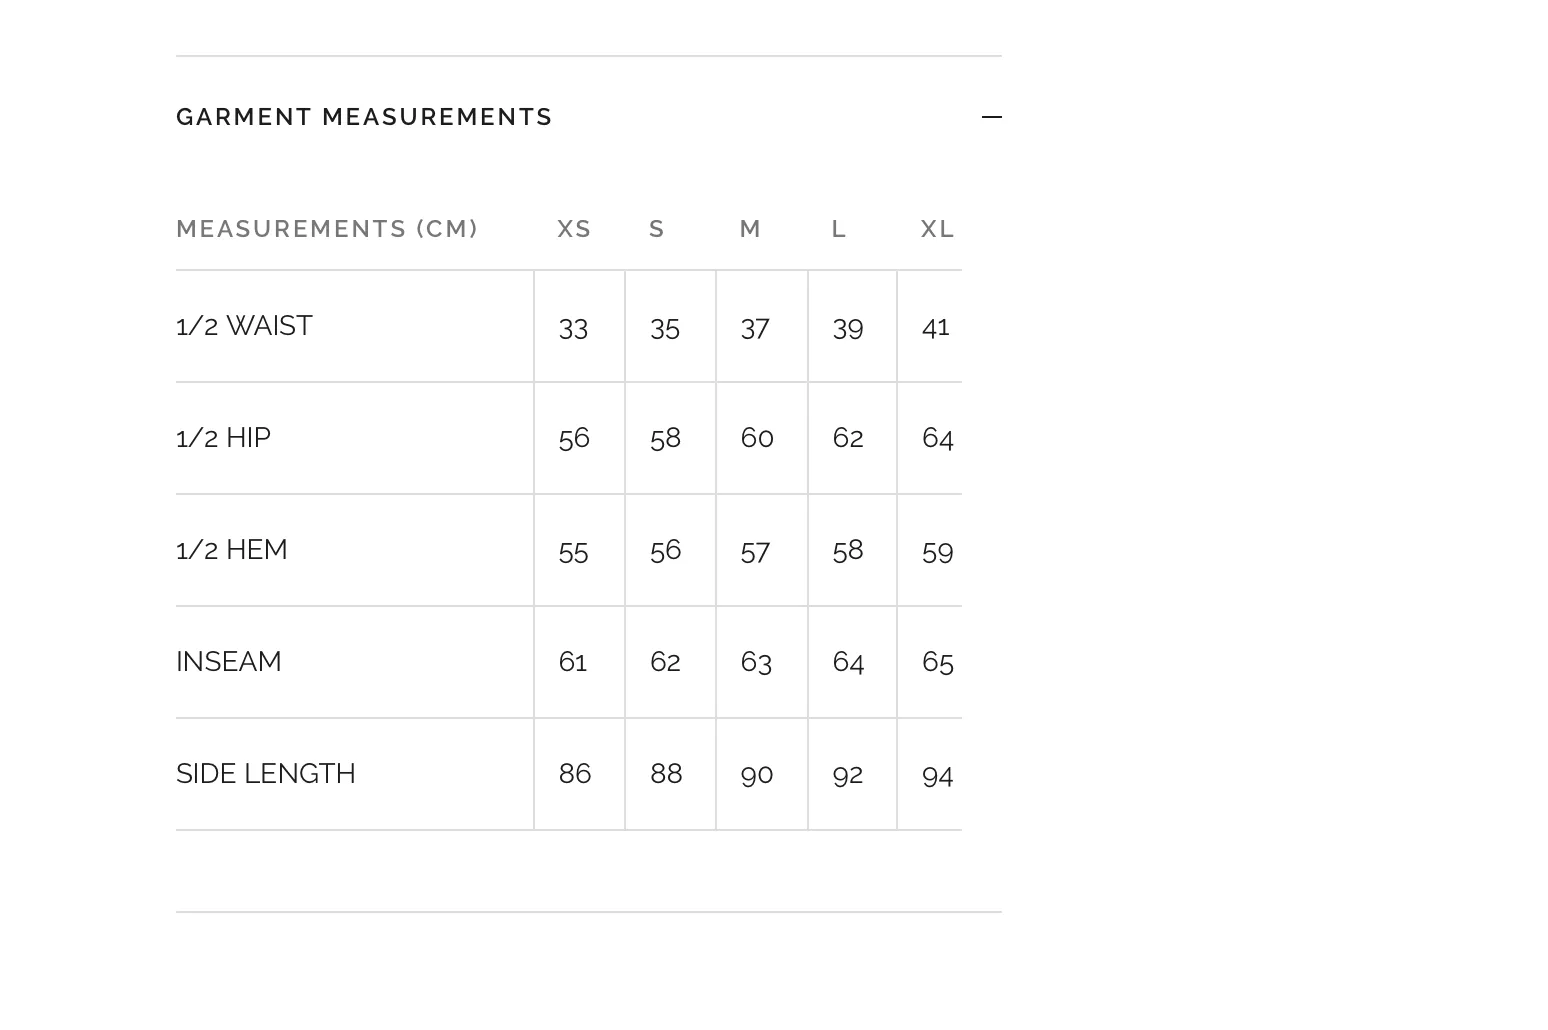Select the S size column header

pos(657,229)
